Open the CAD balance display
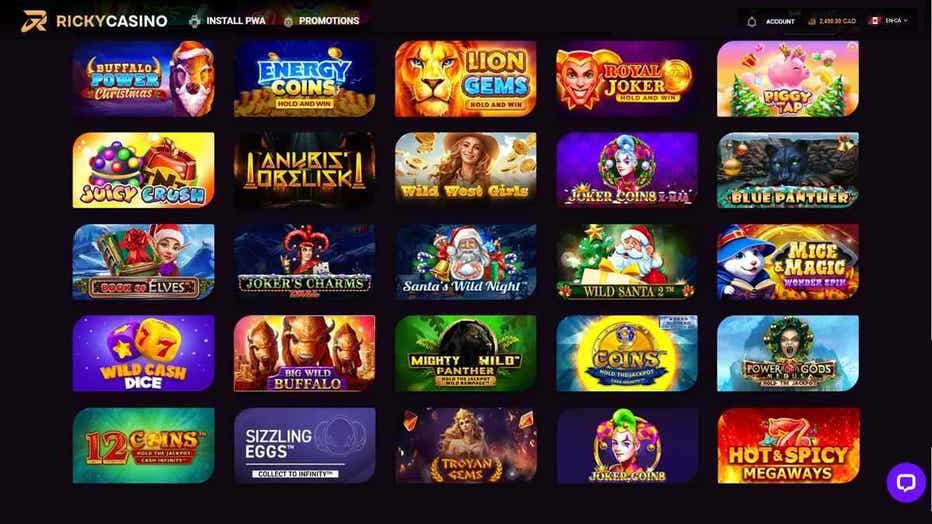 [x=837, y=21]
